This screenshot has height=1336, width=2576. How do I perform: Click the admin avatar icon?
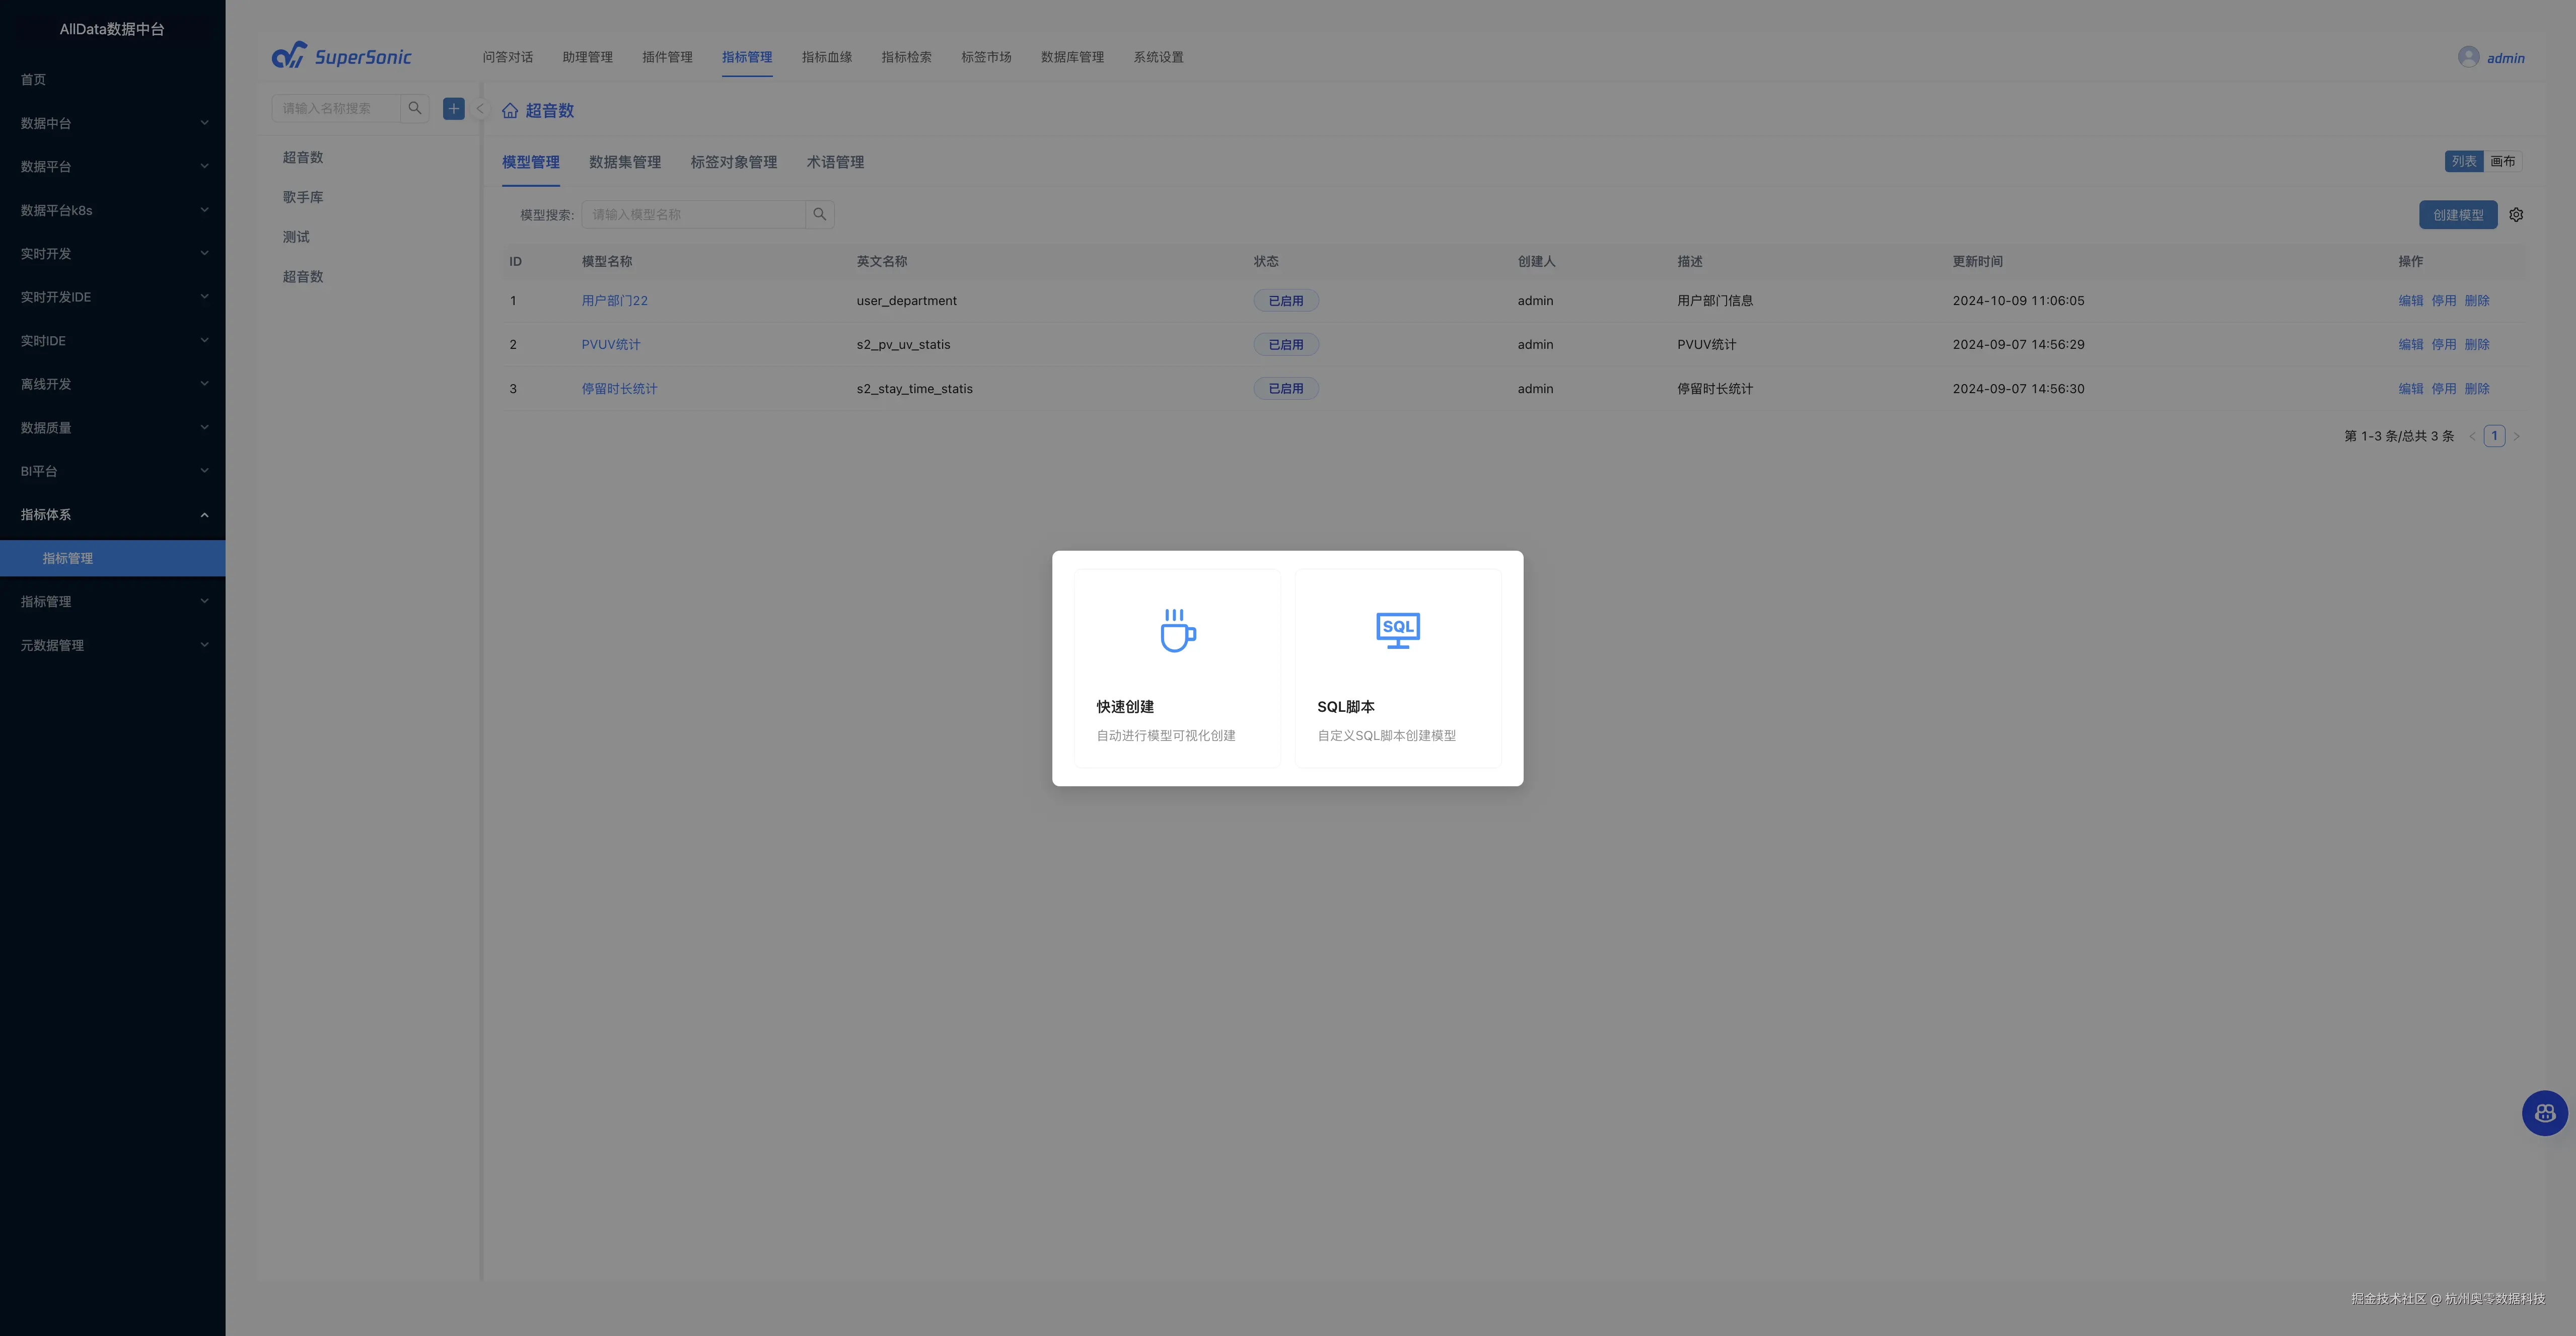2468,57
